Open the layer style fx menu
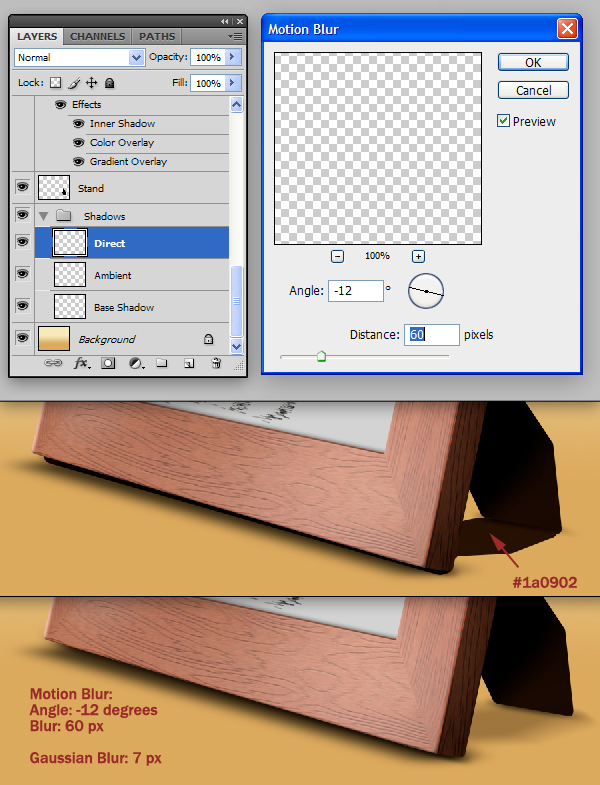The height and width of the screenshot is (785, 600). (x=82, y=363)
